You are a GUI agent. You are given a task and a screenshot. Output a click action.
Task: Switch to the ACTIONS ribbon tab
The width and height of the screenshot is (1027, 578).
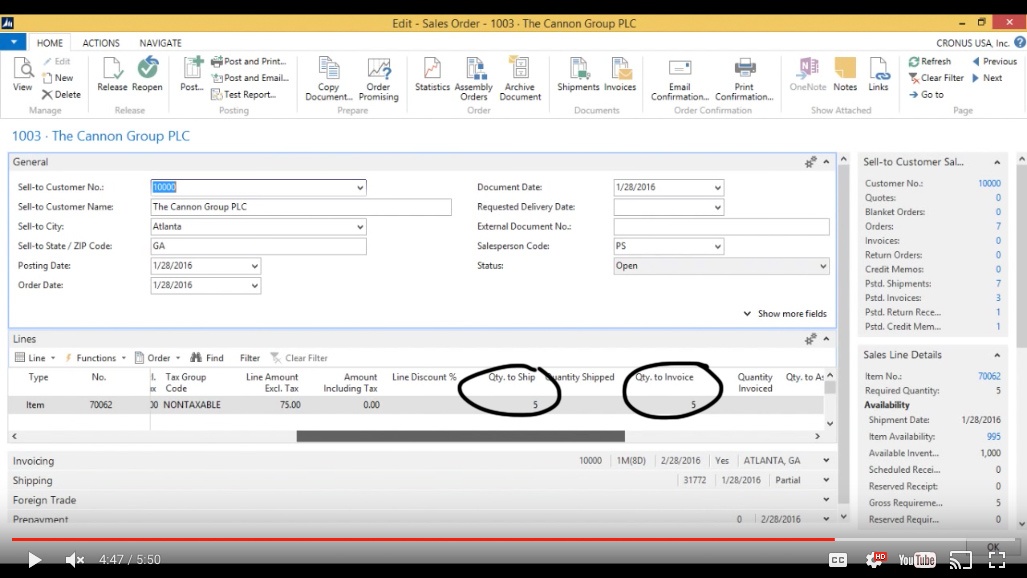click(x=101, y=43)
